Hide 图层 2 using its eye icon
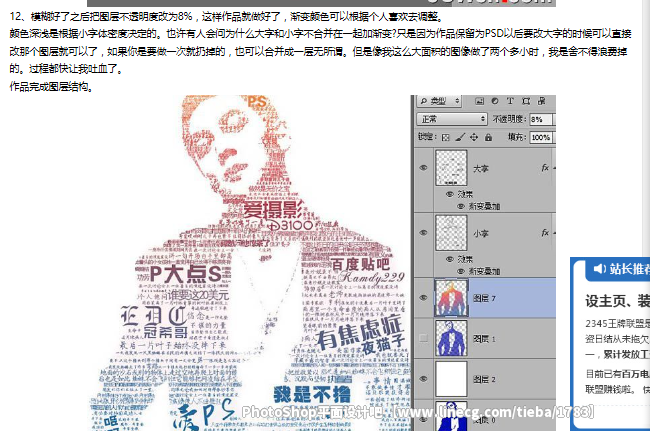Image resolution: width=650 pixels, height=431 pixels. 423,379
